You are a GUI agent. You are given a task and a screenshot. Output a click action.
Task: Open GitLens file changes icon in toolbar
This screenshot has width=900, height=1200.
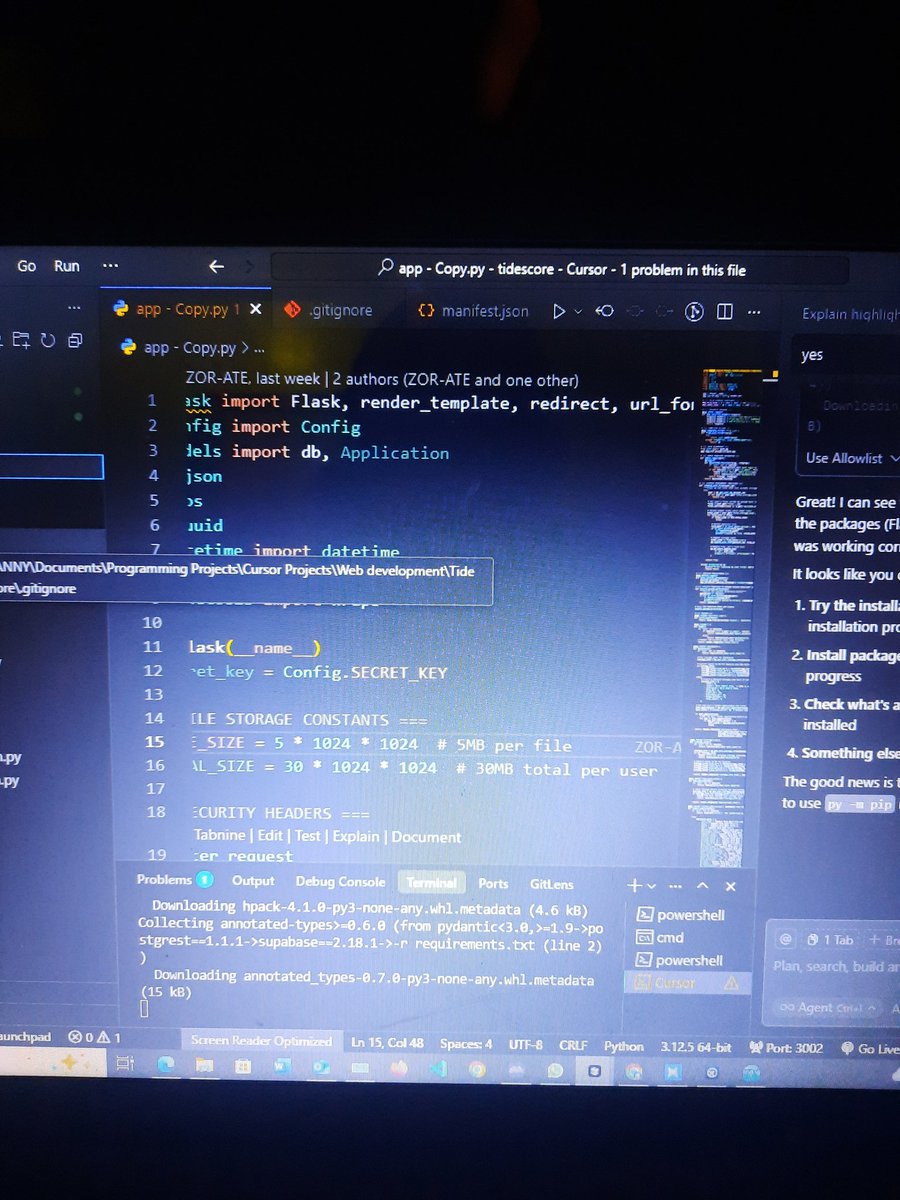pyautogui.click(x=605, y=311)
